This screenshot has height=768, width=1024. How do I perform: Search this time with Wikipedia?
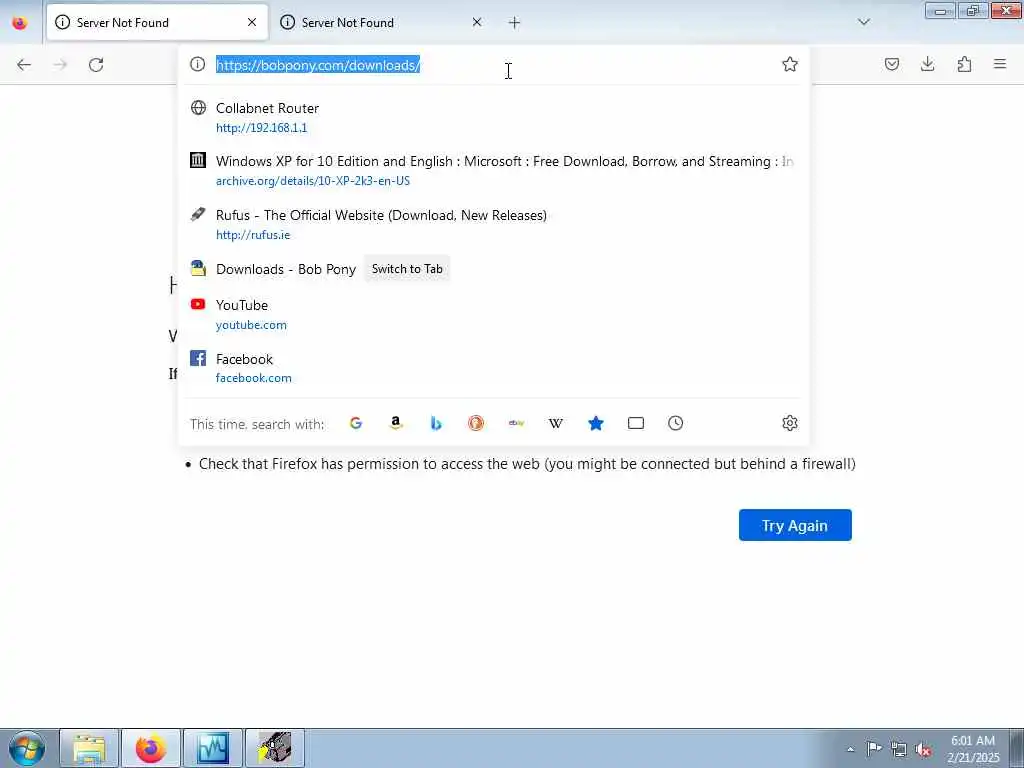(556, 423)
